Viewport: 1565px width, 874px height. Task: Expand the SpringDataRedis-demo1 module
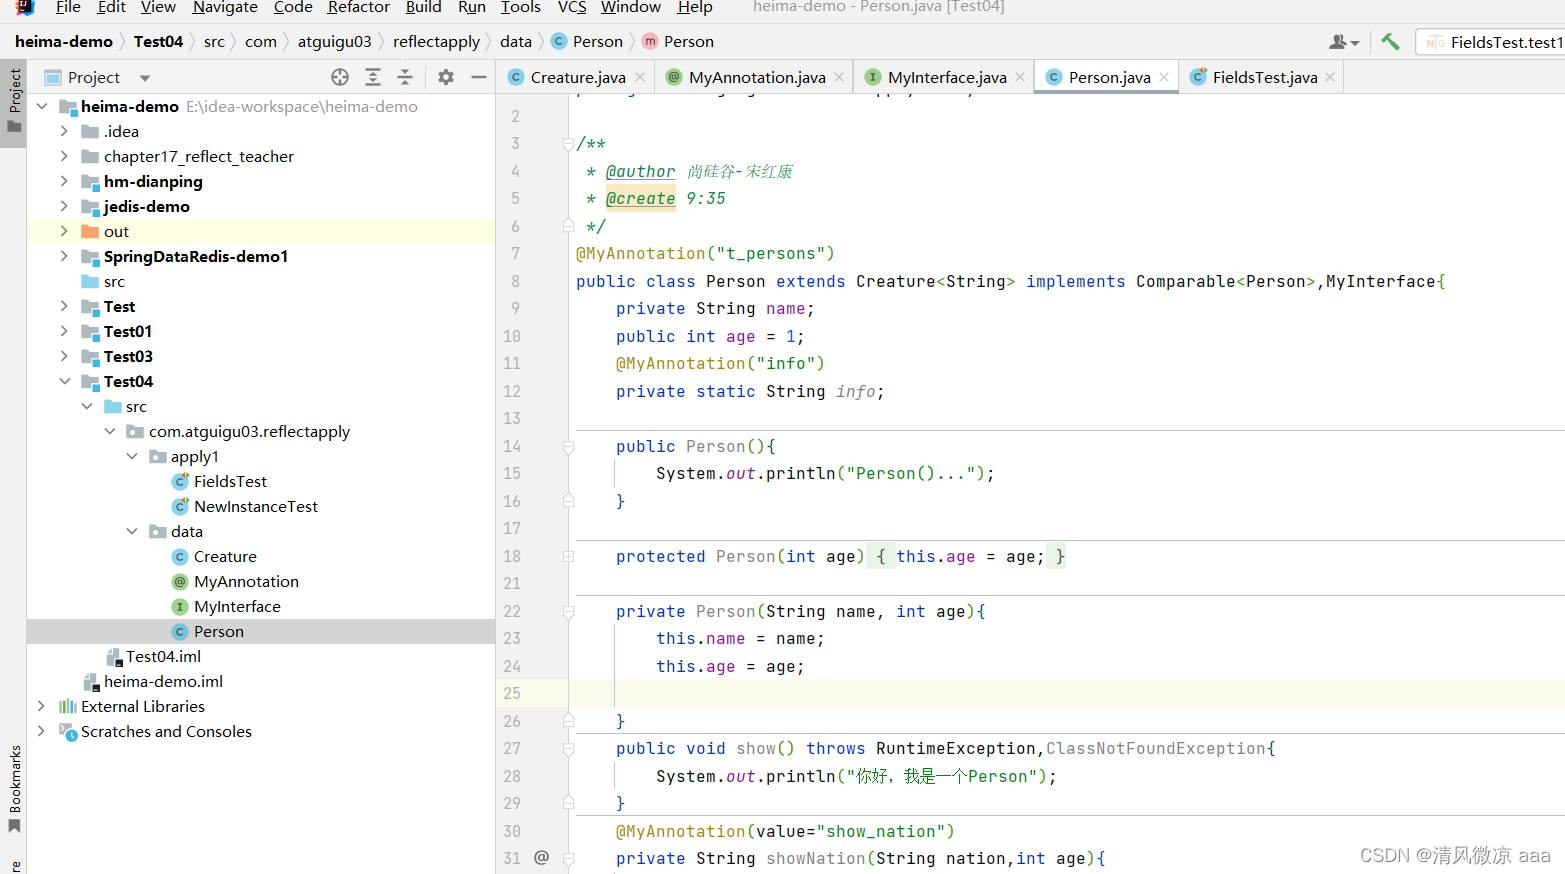tap(64, 256)
